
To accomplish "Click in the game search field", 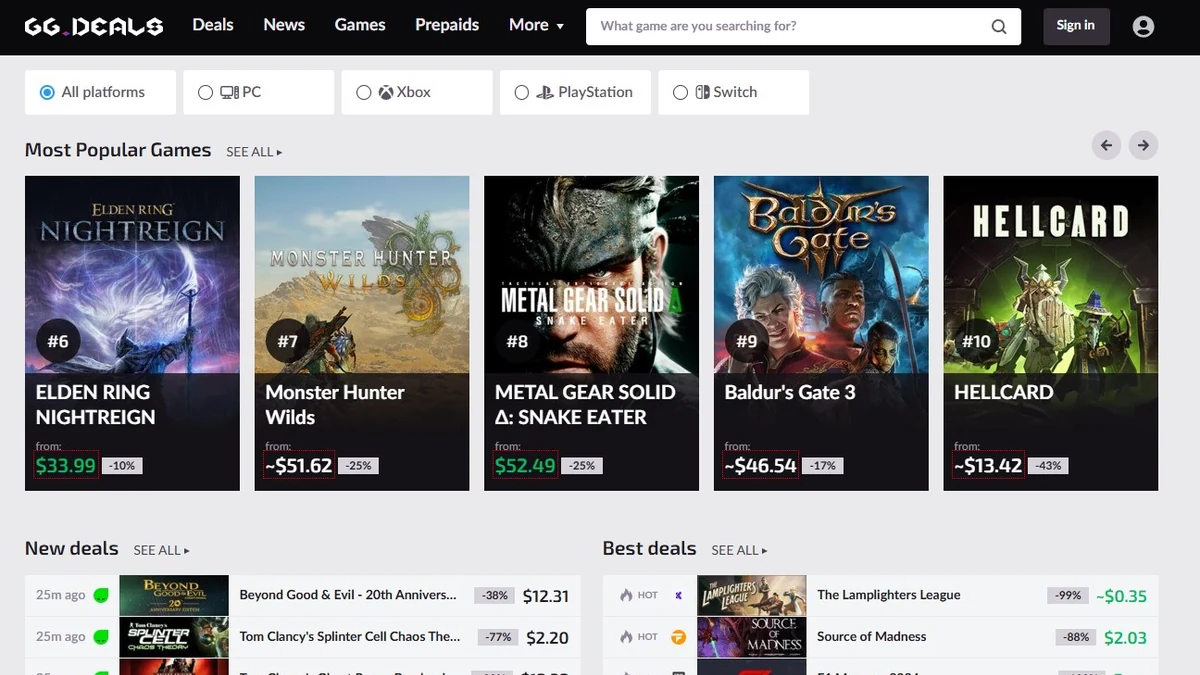I will pos(790,27).
